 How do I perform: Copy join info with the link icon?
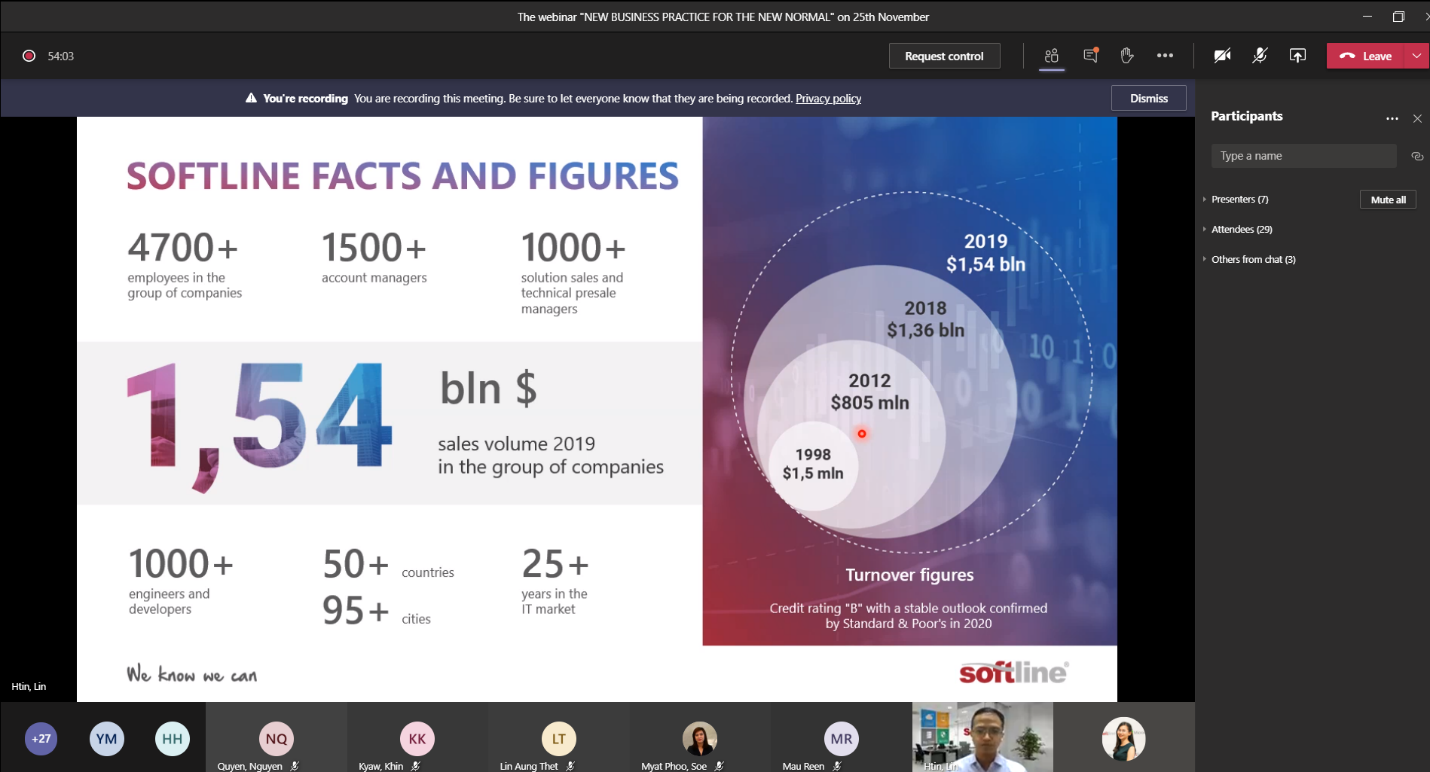[1417, 156]
